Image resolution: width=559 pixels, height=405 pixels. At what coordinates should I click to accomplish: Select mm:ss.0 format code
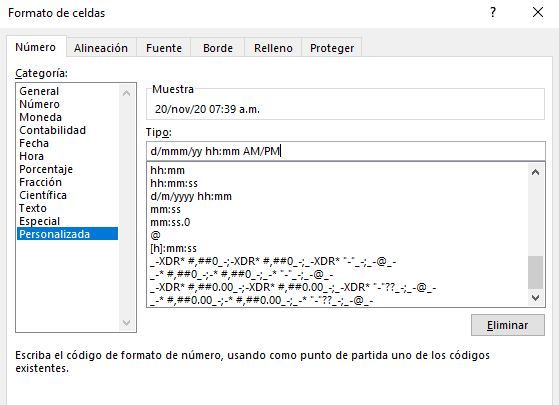(x=337, y=222)
